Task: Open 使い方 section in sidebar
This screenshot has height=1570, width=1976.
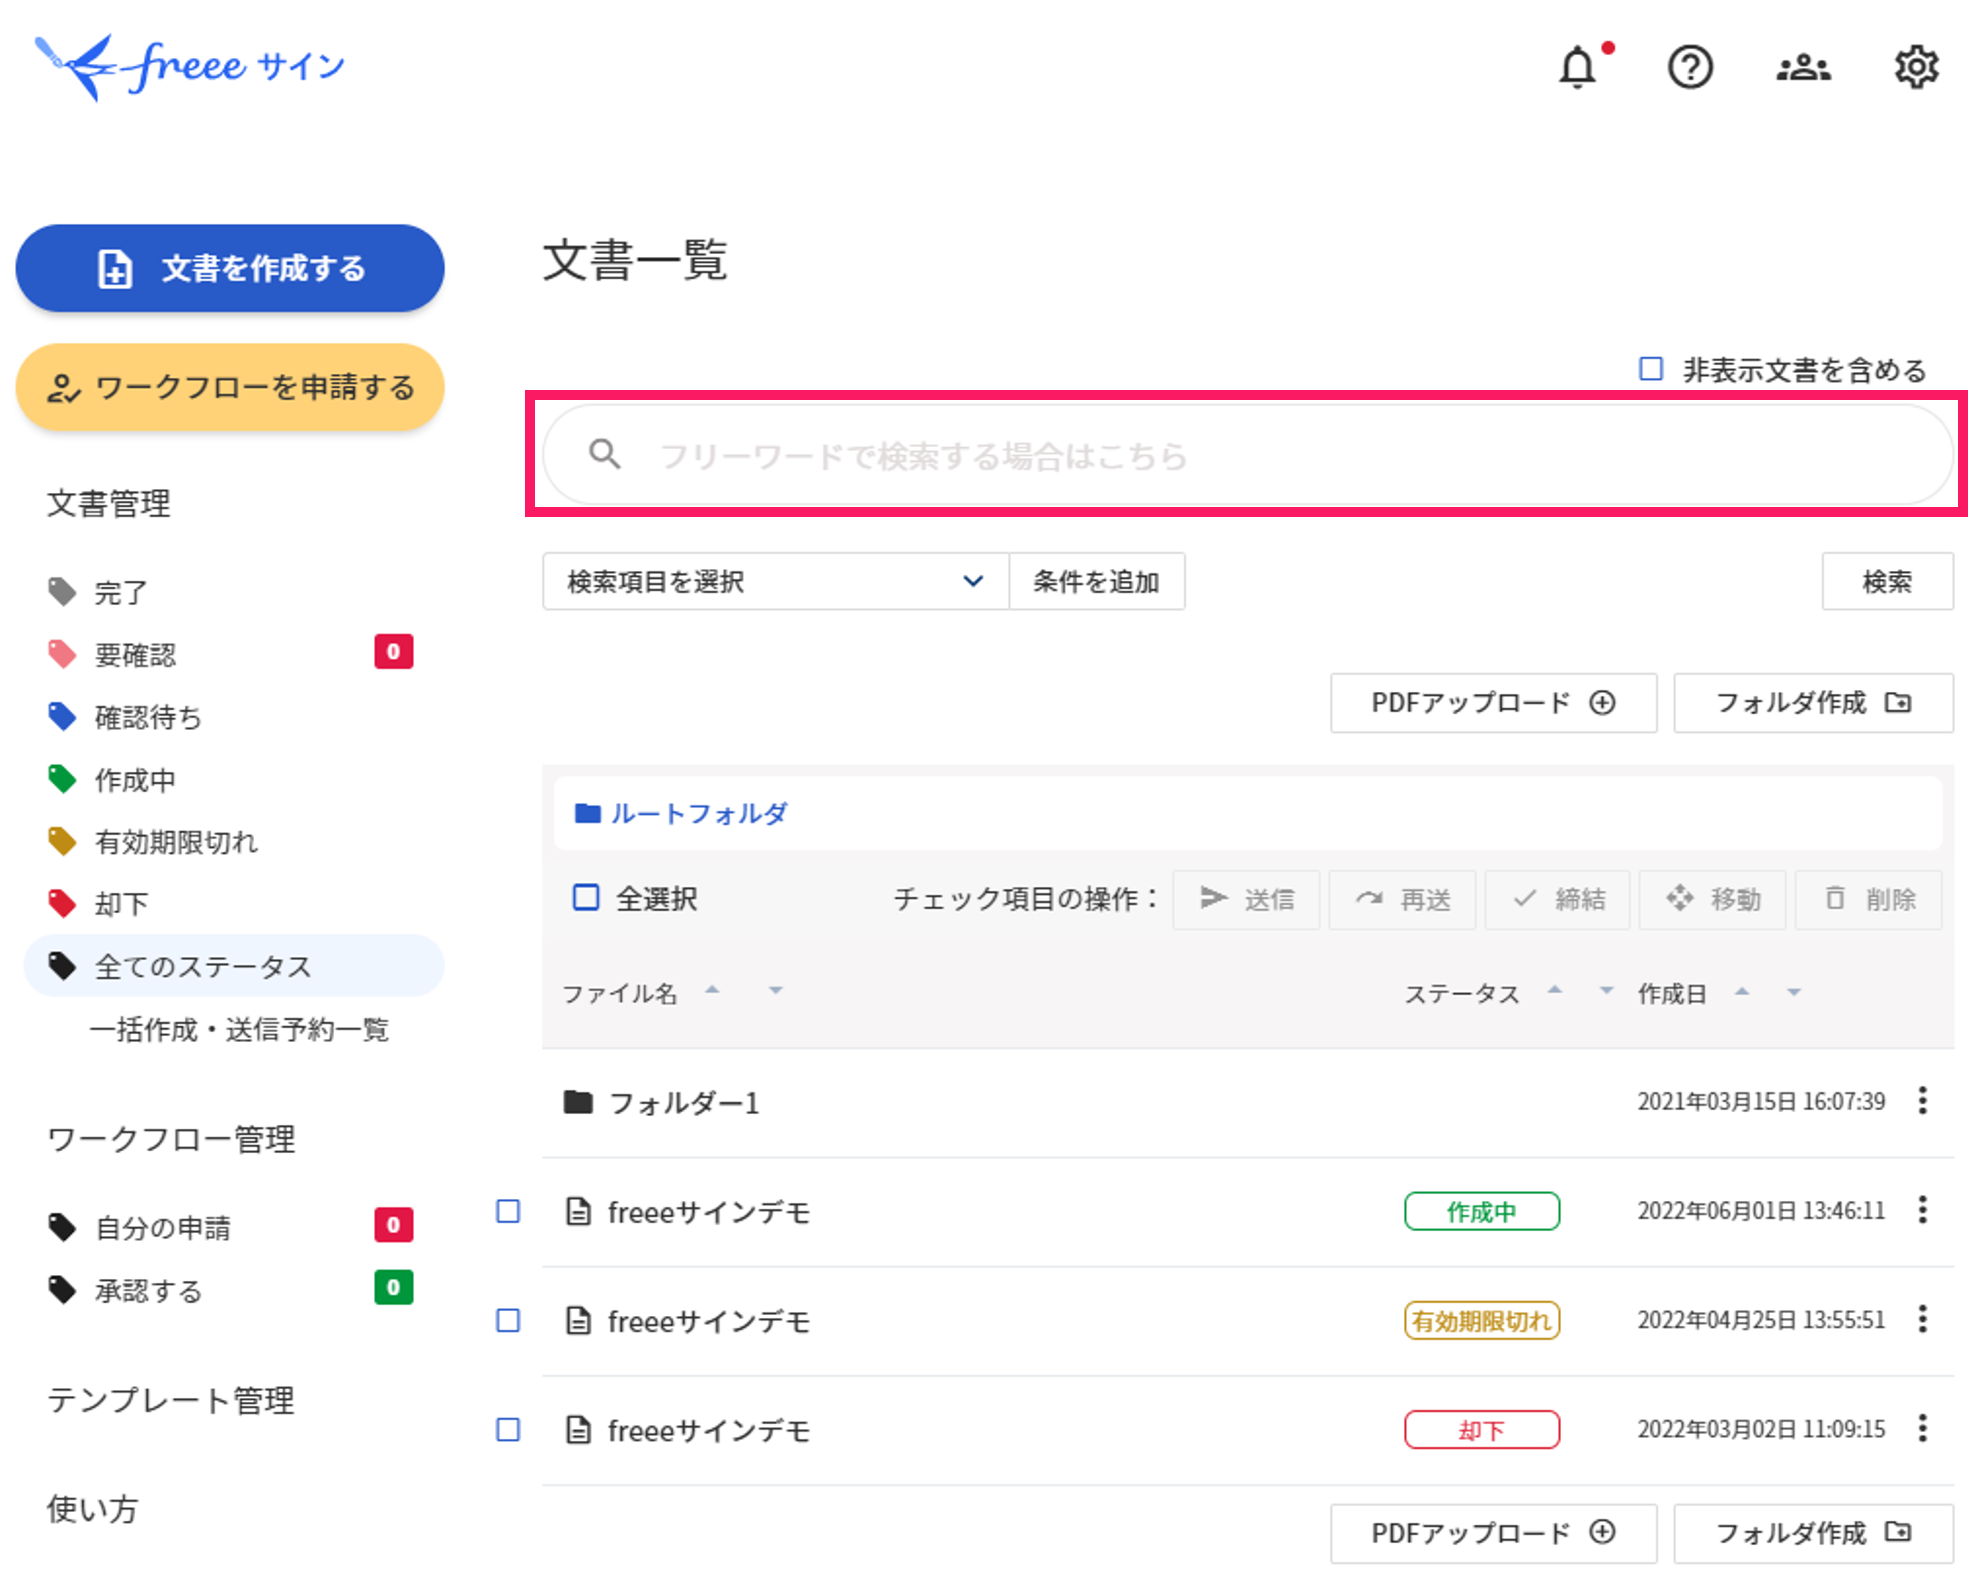Action: pos(92,1508)
